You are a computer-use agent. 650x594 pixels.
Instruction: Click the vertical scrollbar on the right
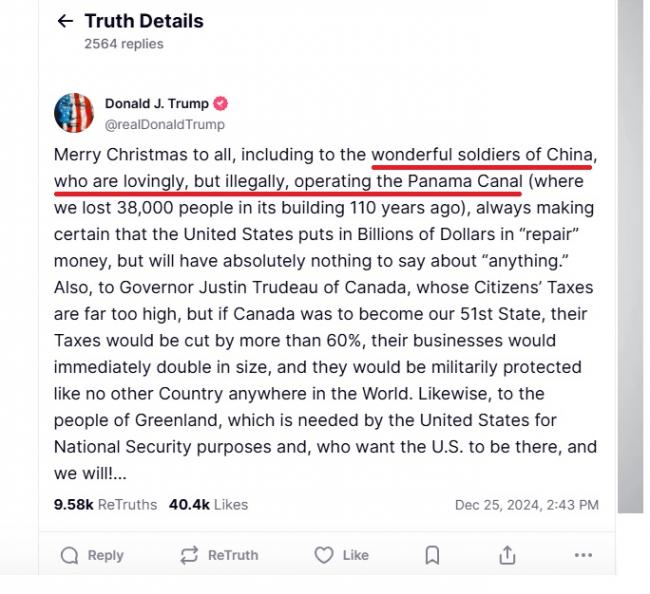click(x=629, y=250)
